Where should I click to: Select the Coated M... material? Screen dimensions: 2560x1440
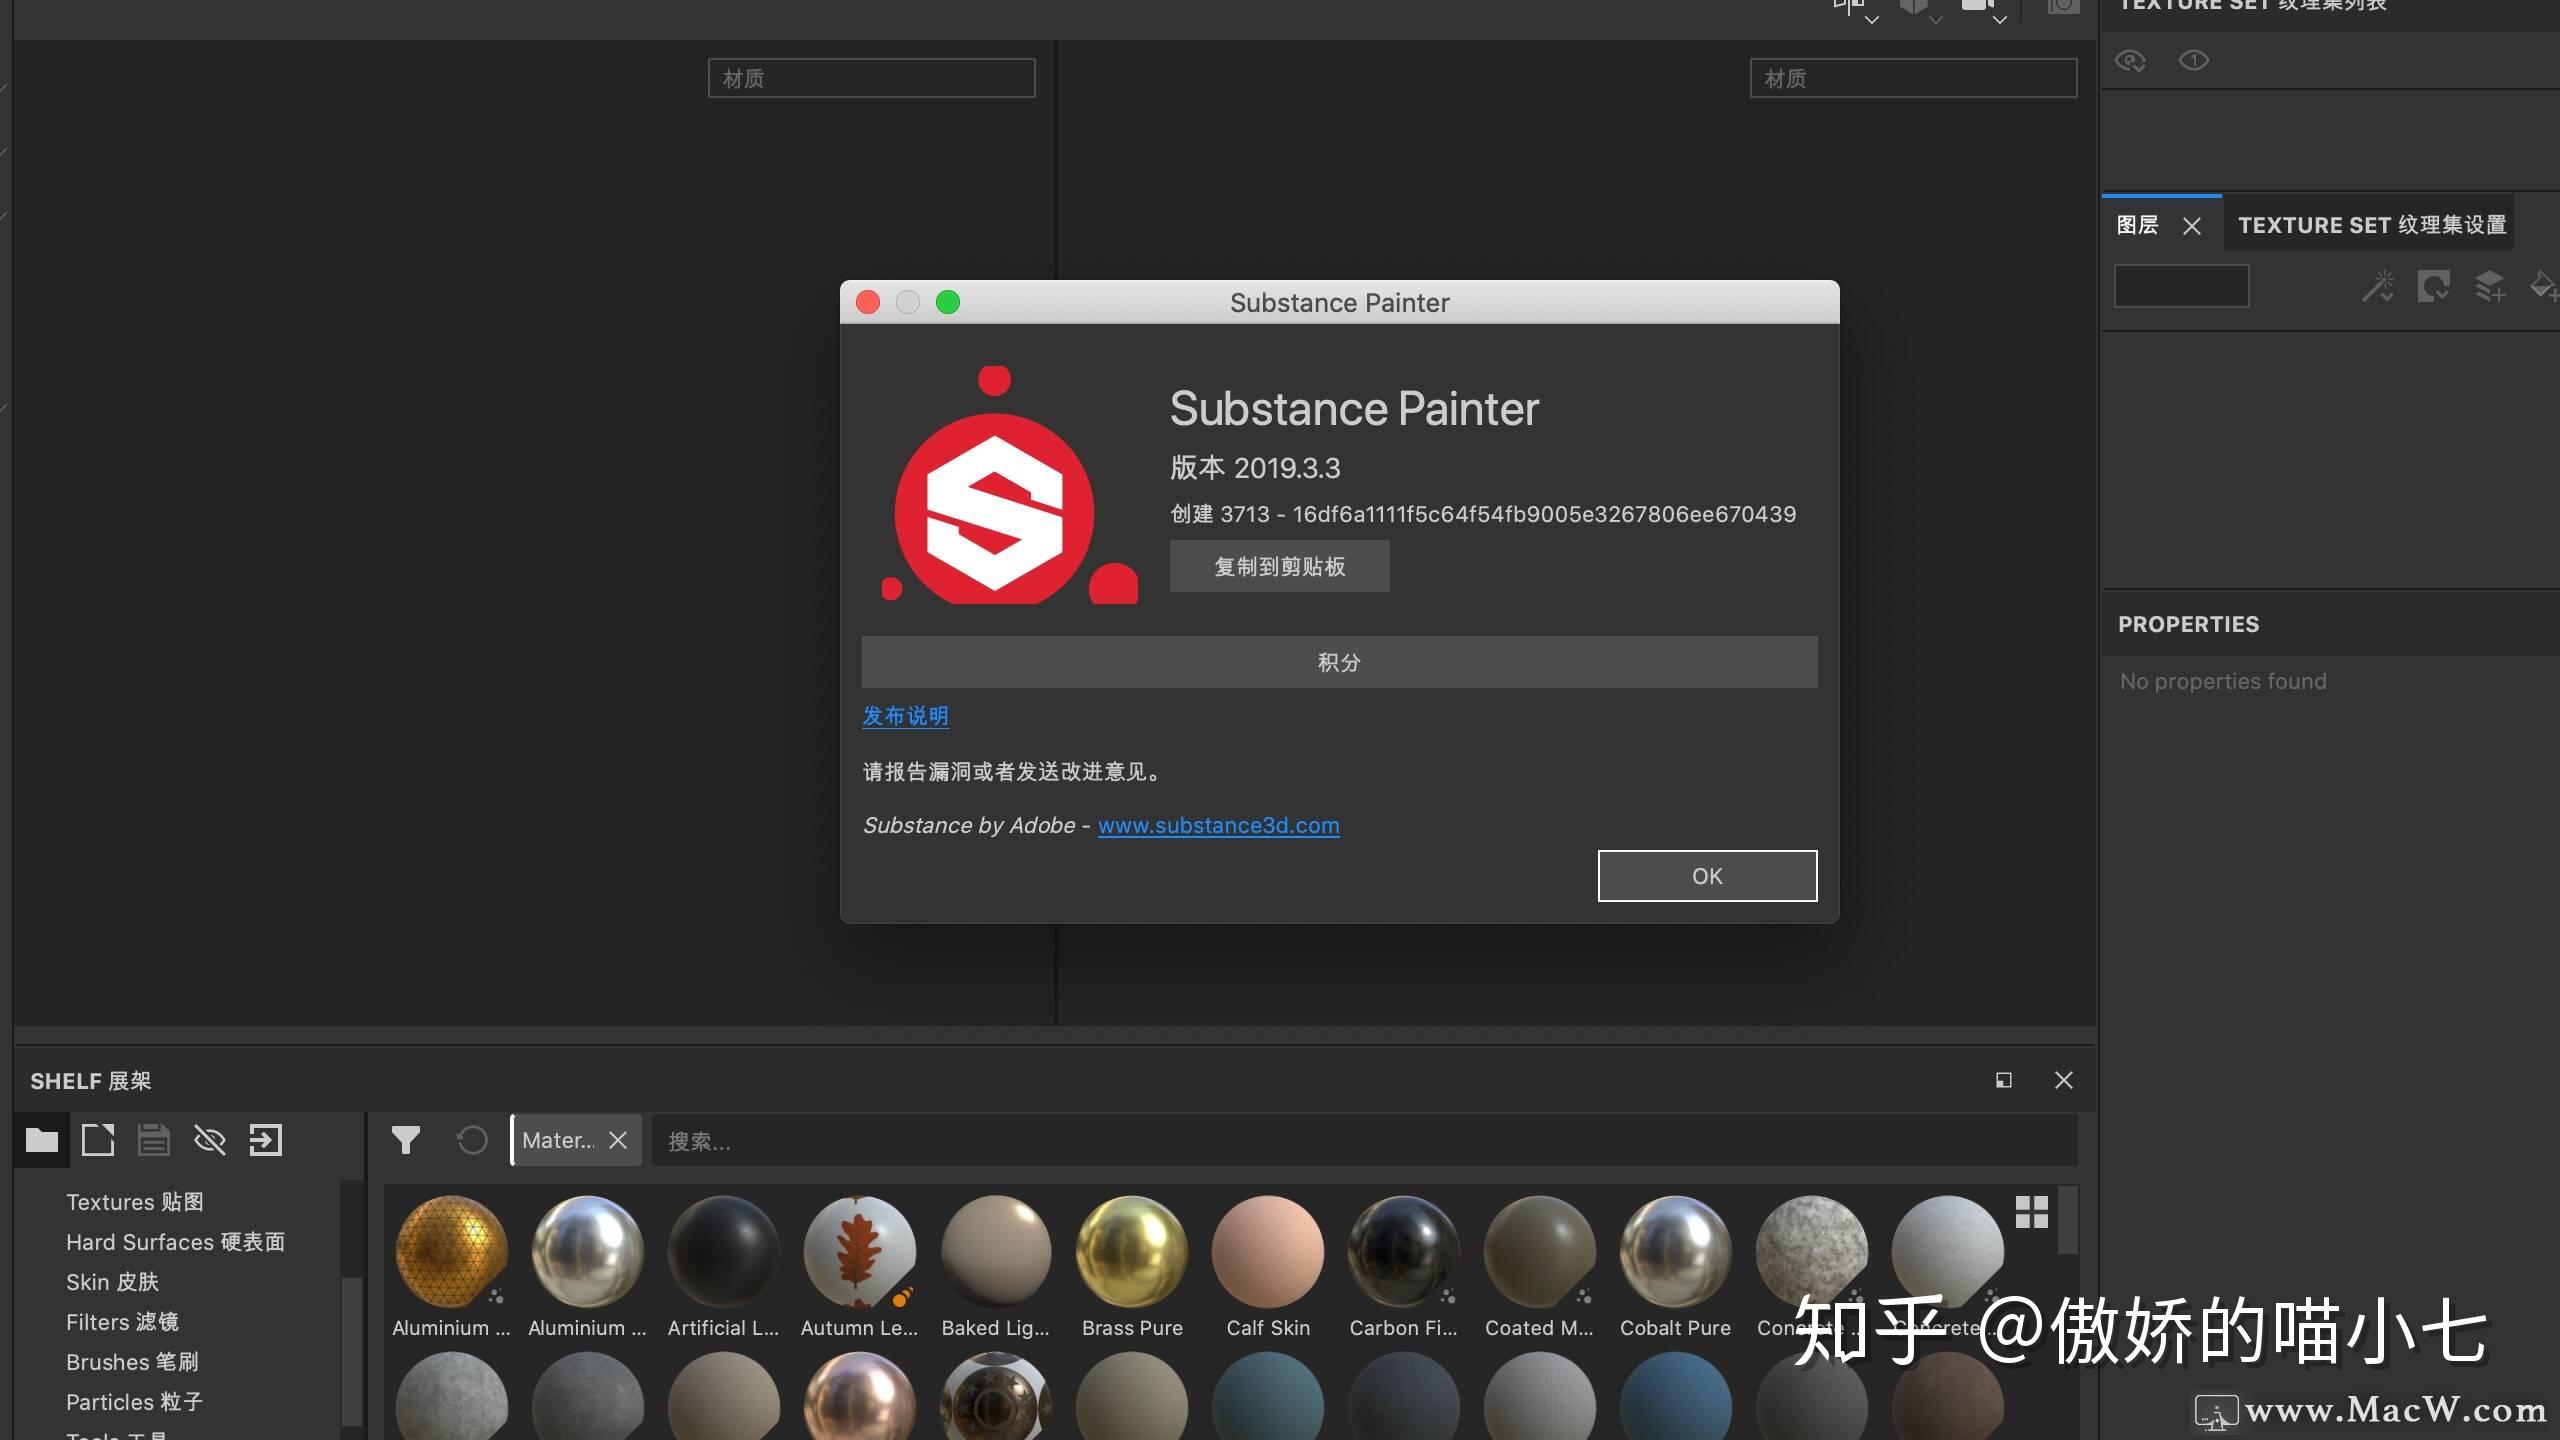[1539, 1252]
